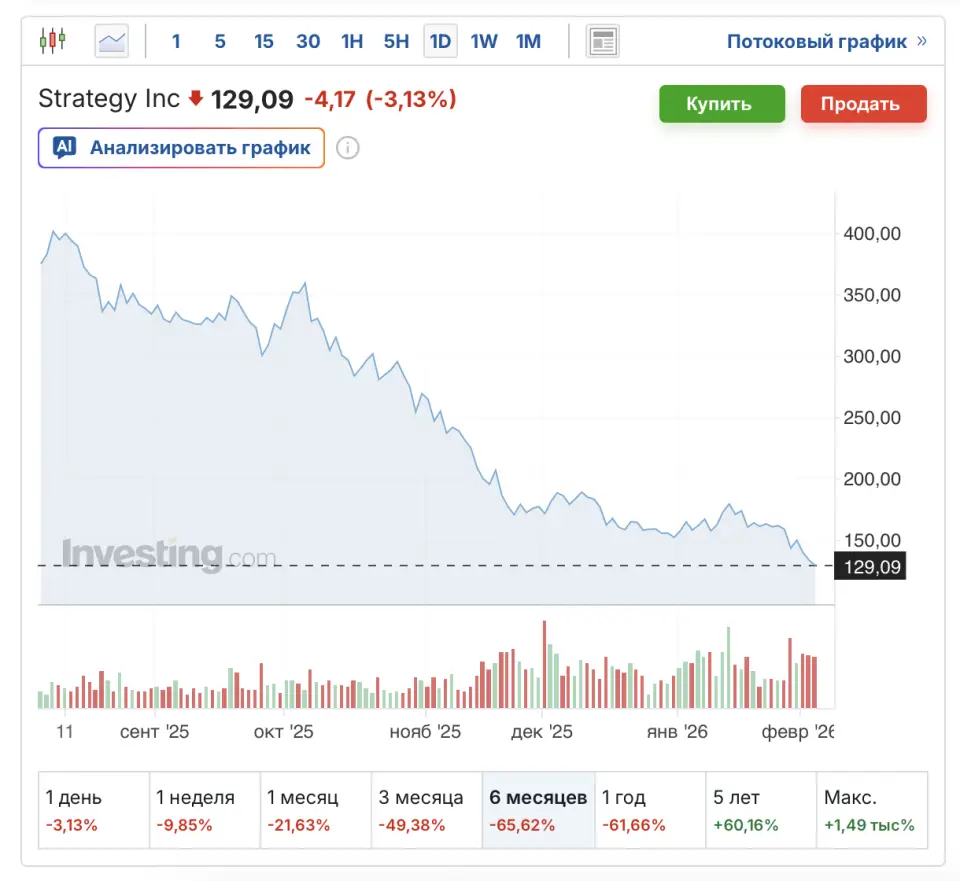This screenshot has width=960, height=881.
Task: Select the 15 minute interval
Action: [264, 41]
